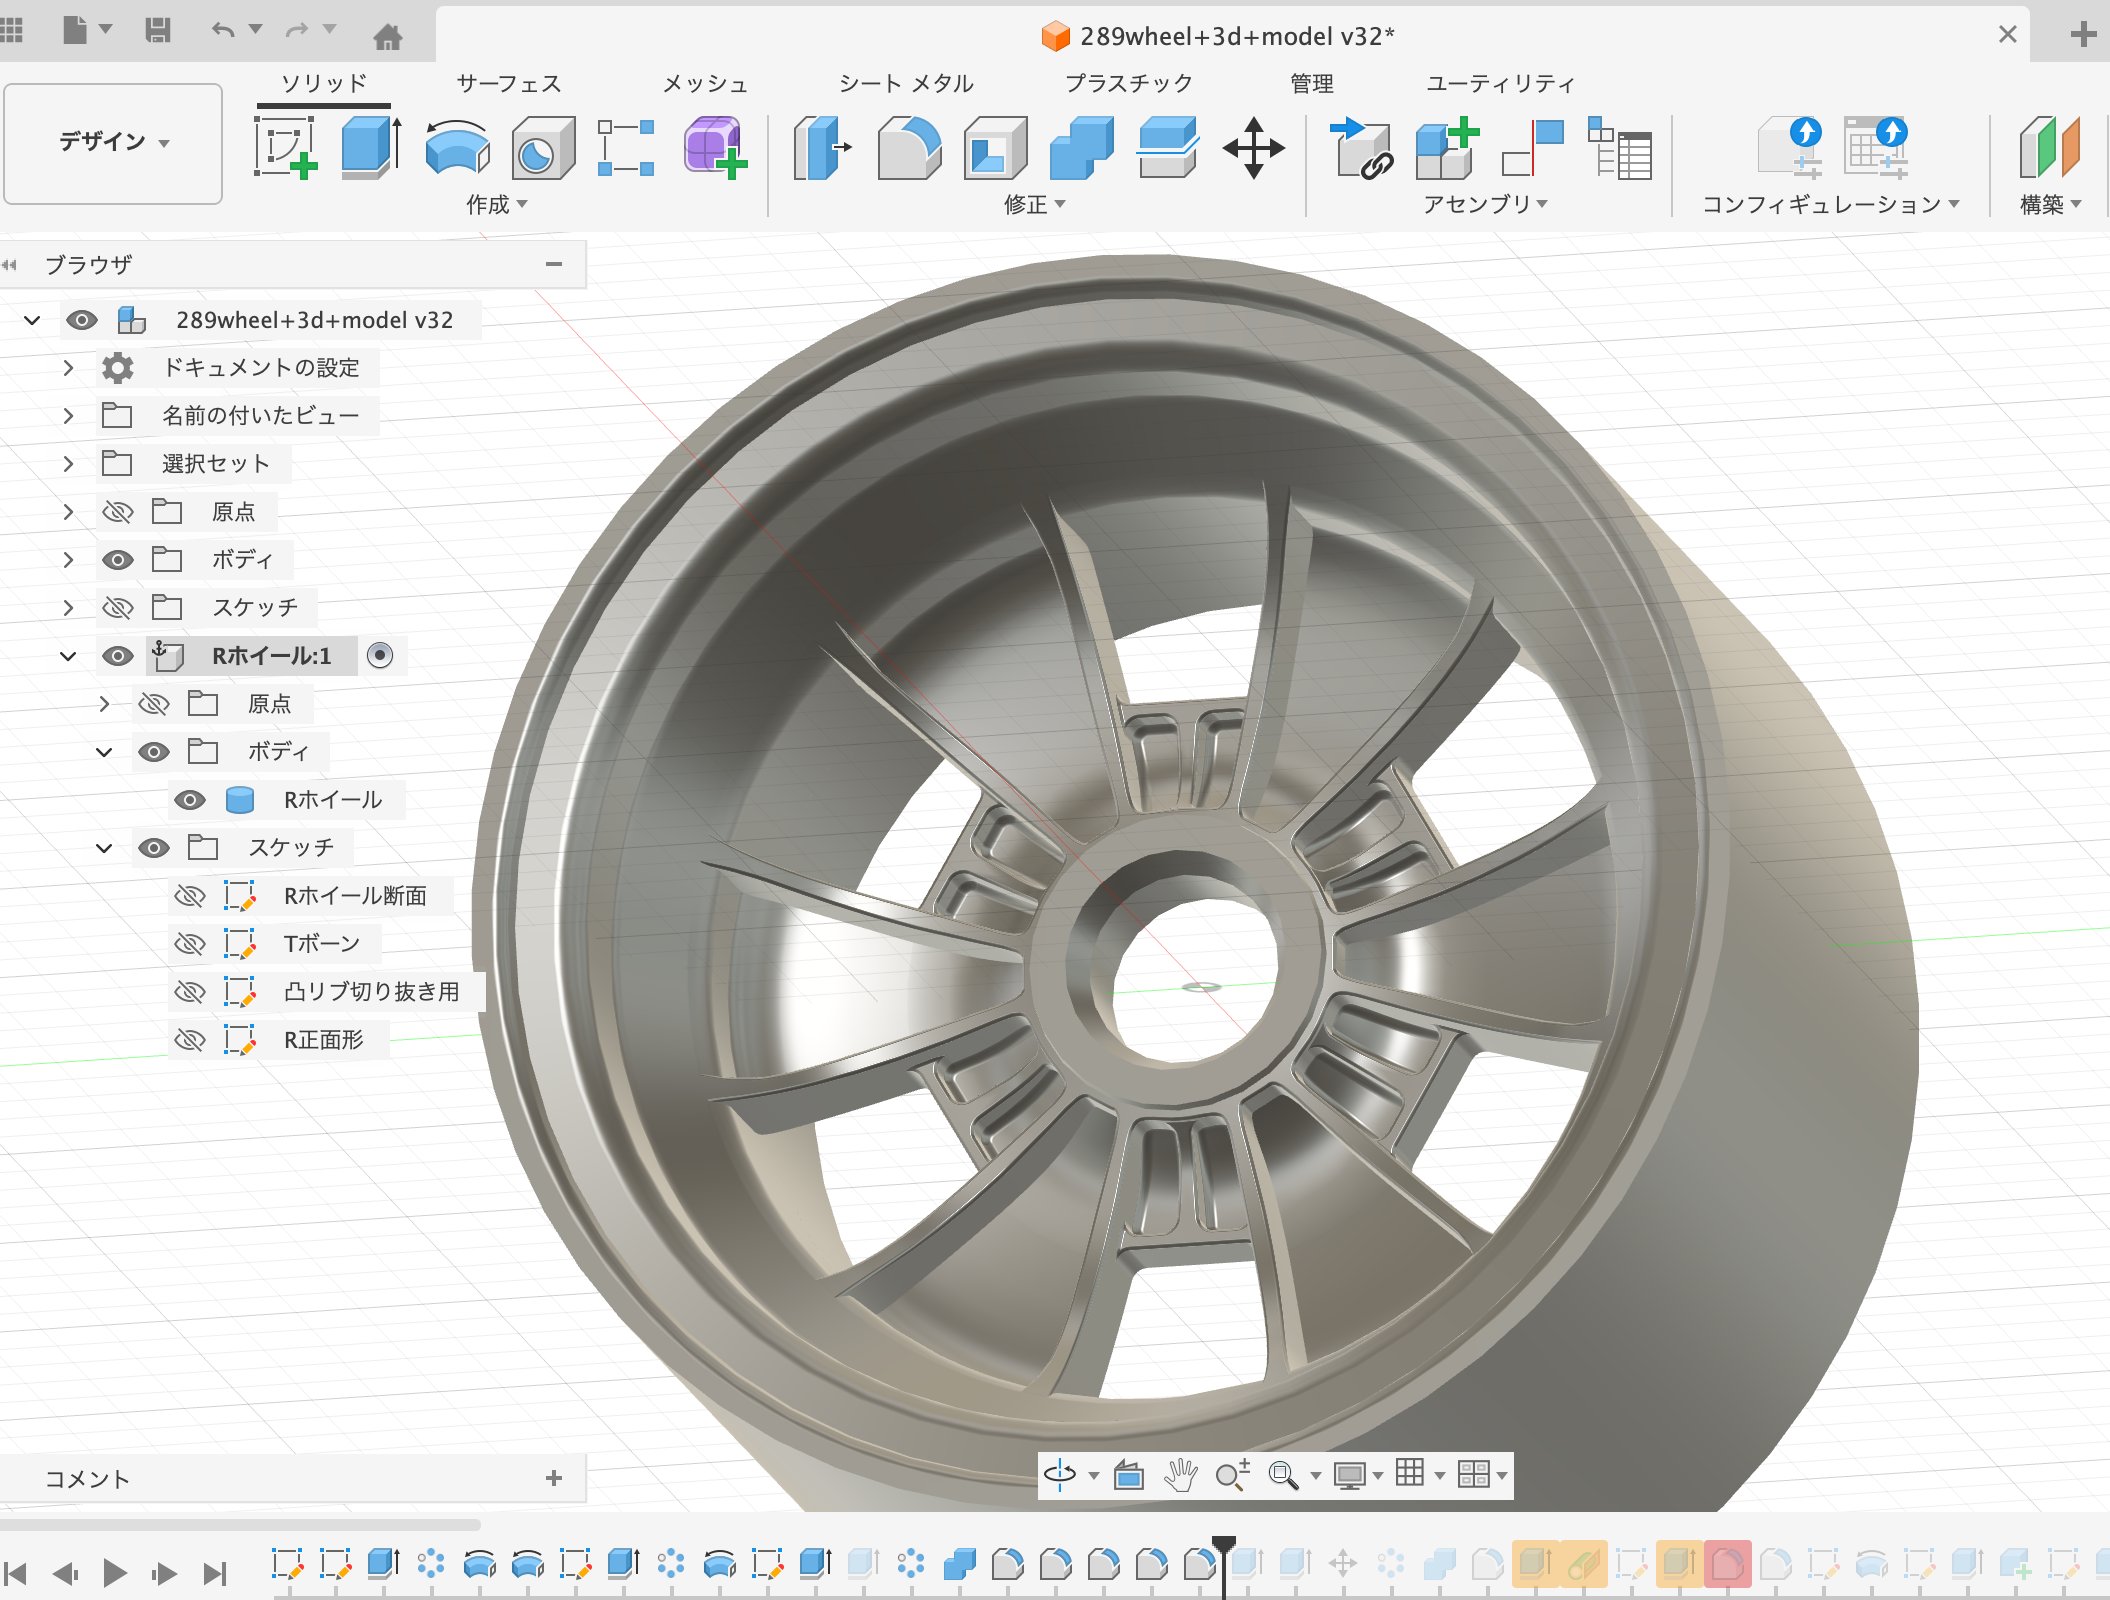Click the Create Sketch tool icon
Viewport: 2110px width, 1600px height.
tap(285, 148)
